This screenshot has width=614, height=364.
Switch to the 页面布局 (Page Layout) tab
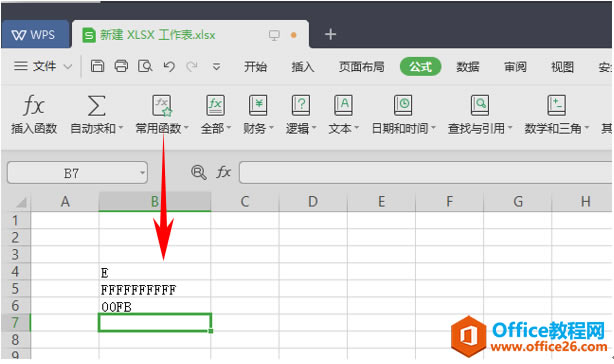tap(361, 67)
